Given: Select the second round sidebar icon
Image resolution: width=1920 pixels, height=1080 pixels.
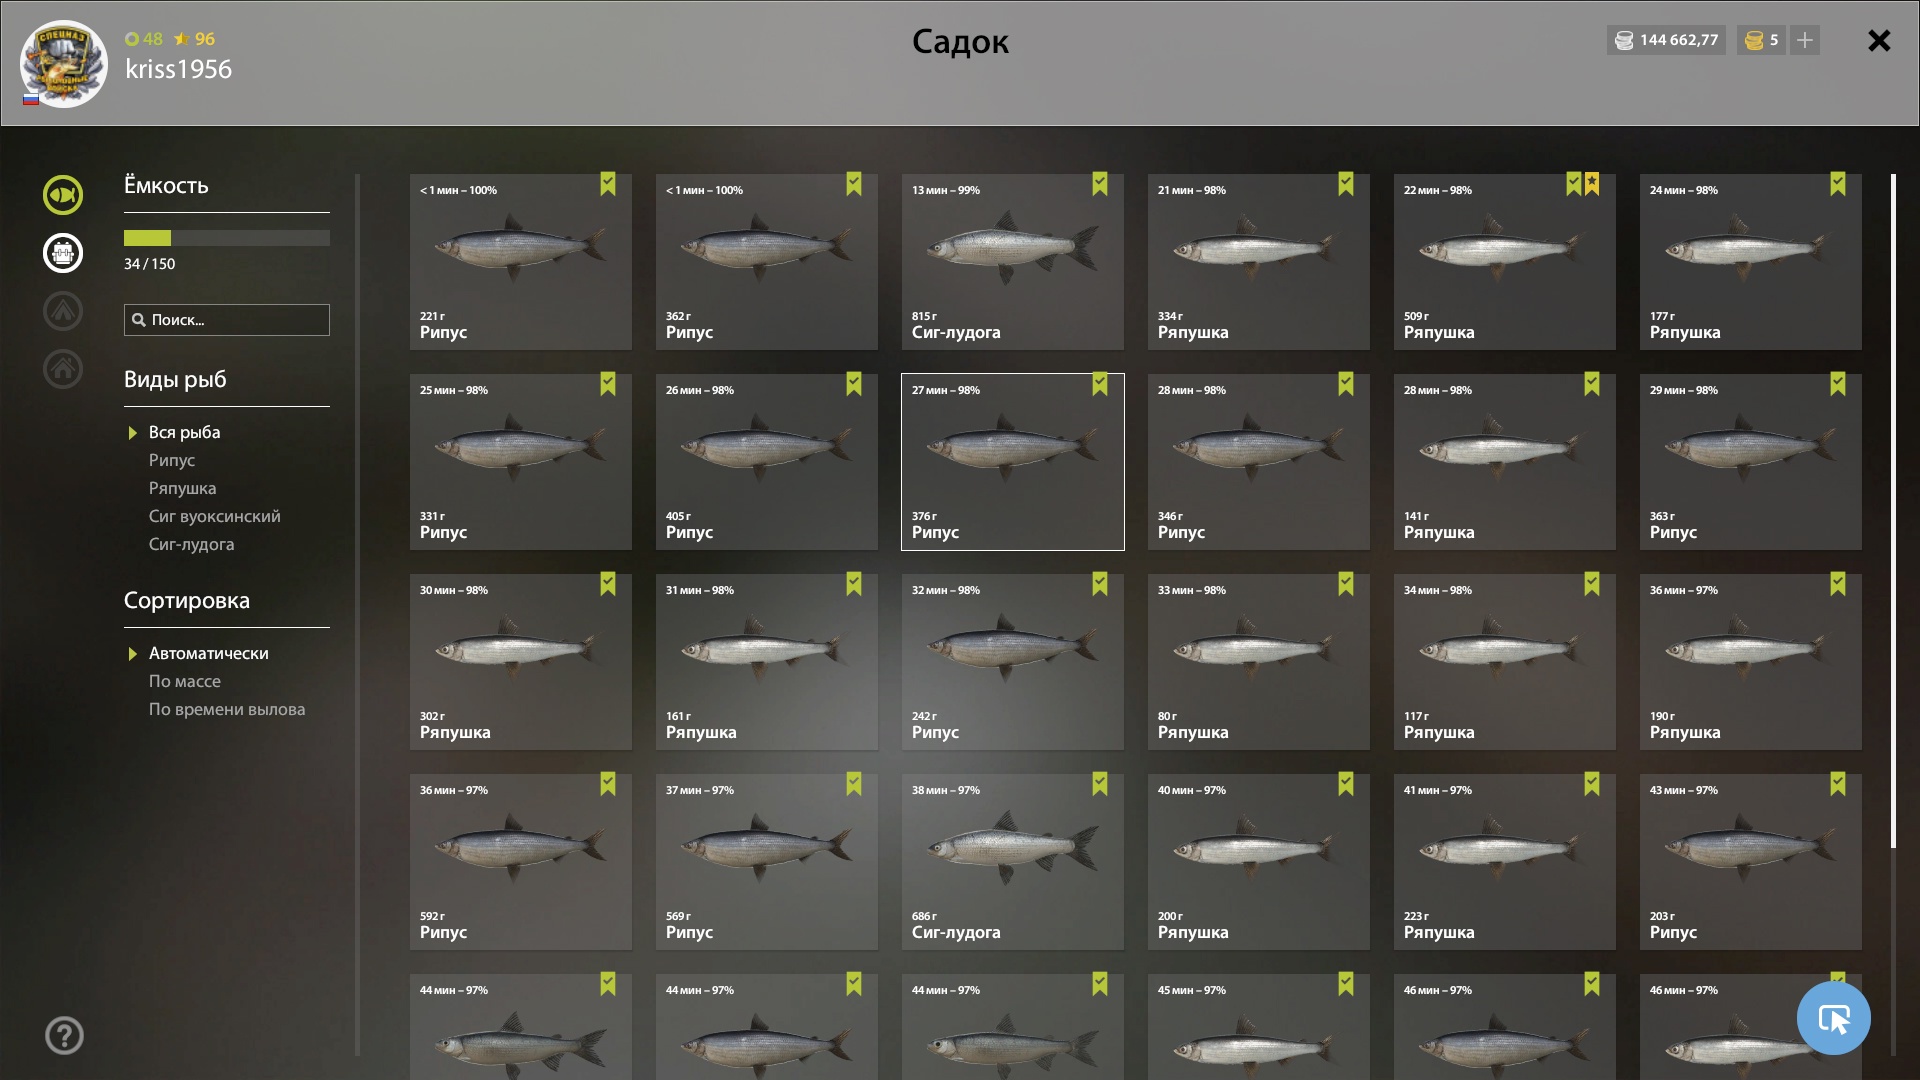Looking at the screenshot, I should coord(62,253).
